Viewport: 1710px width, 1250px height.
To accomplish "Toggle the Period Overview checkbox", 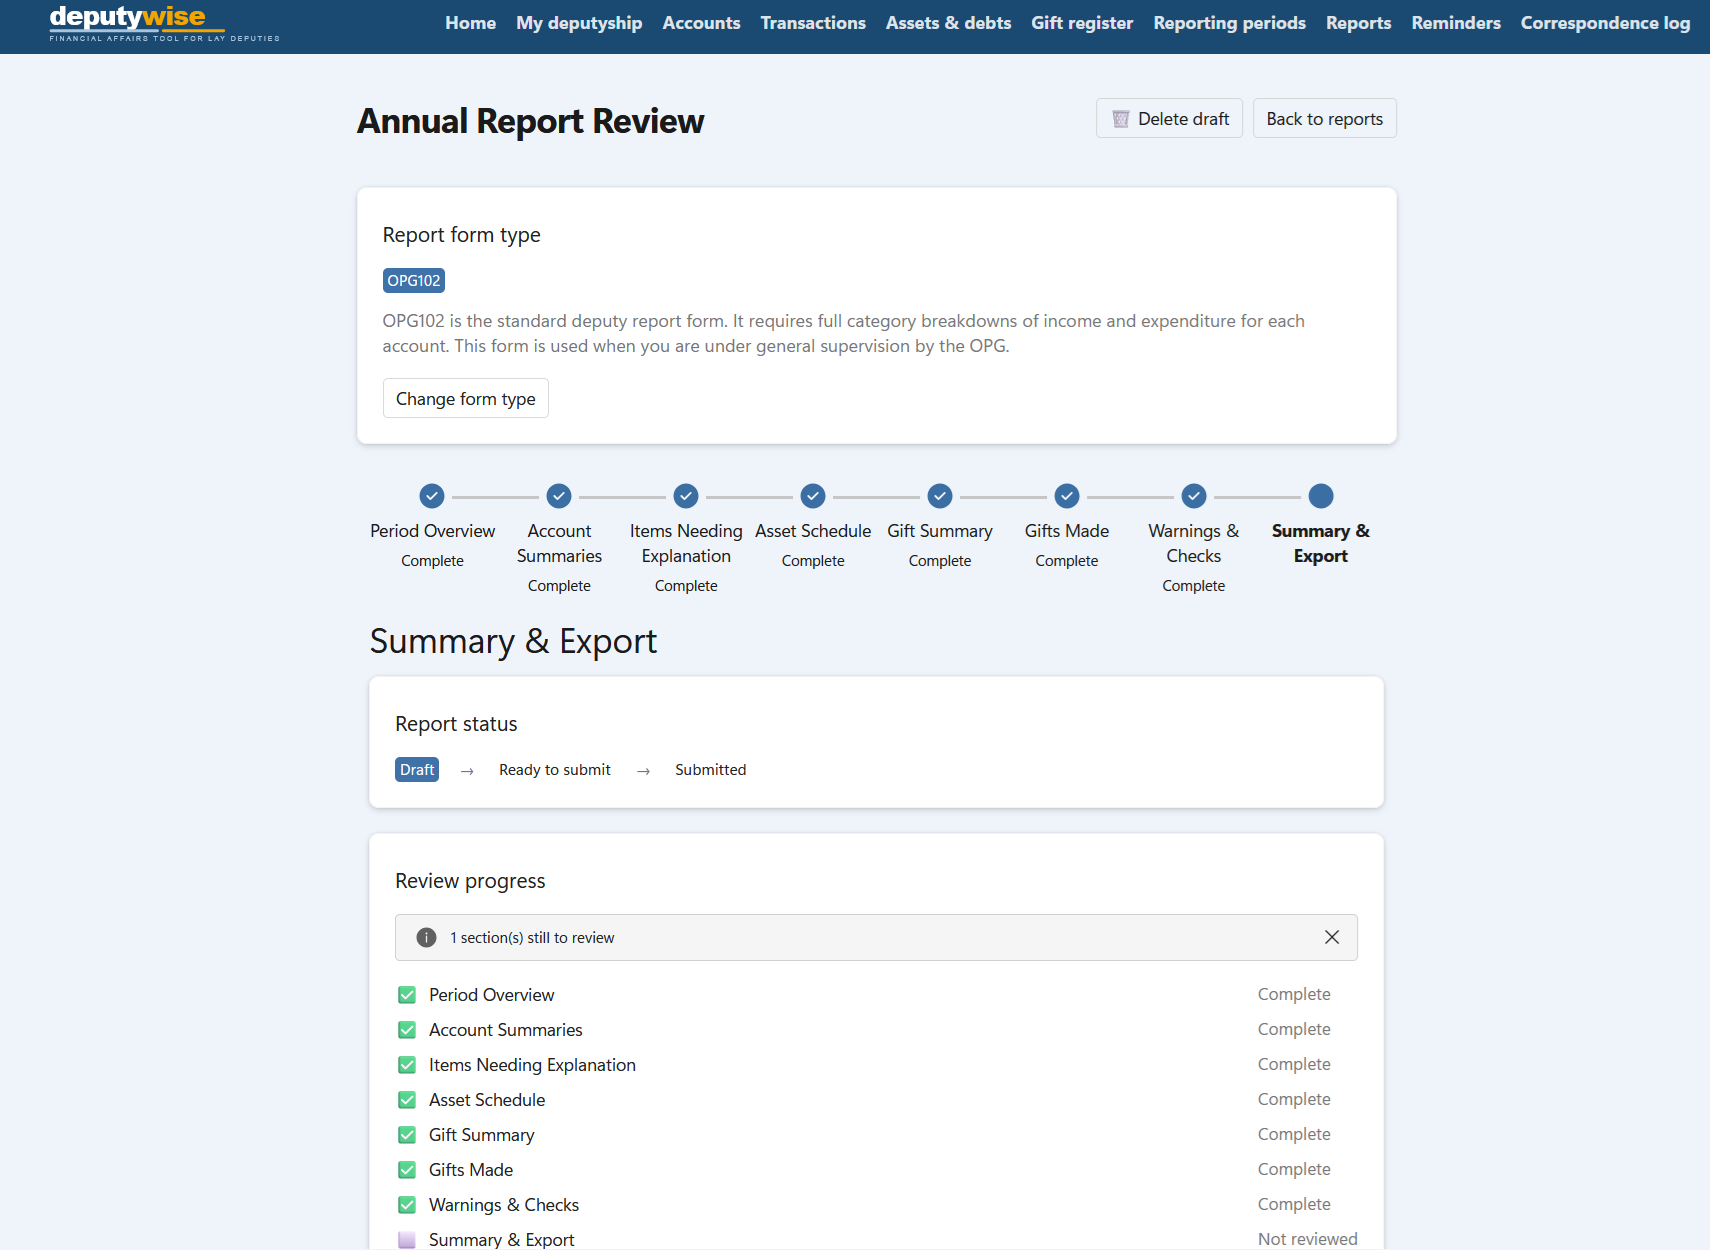I will pos(407,995).
